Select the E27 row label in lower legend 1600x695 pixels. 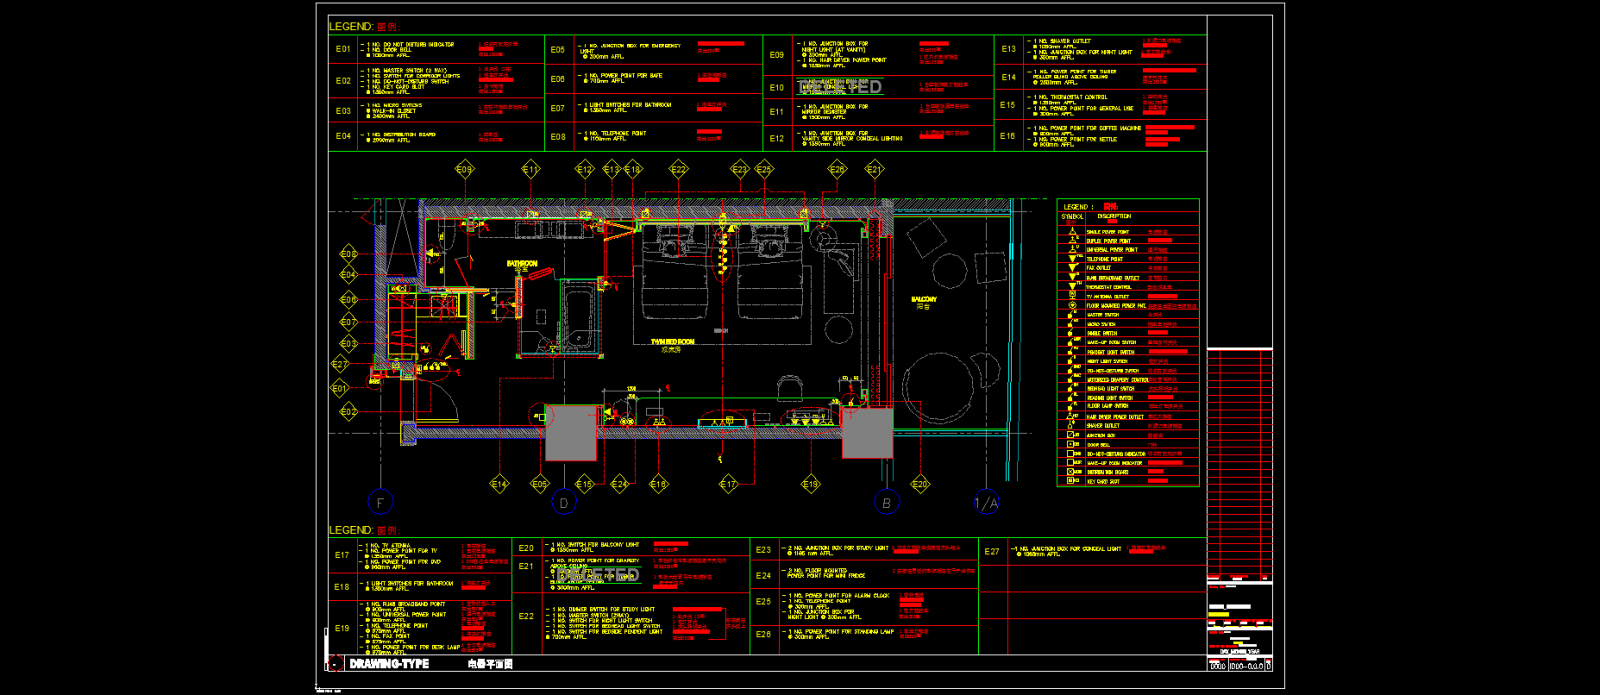pos(991,551)
